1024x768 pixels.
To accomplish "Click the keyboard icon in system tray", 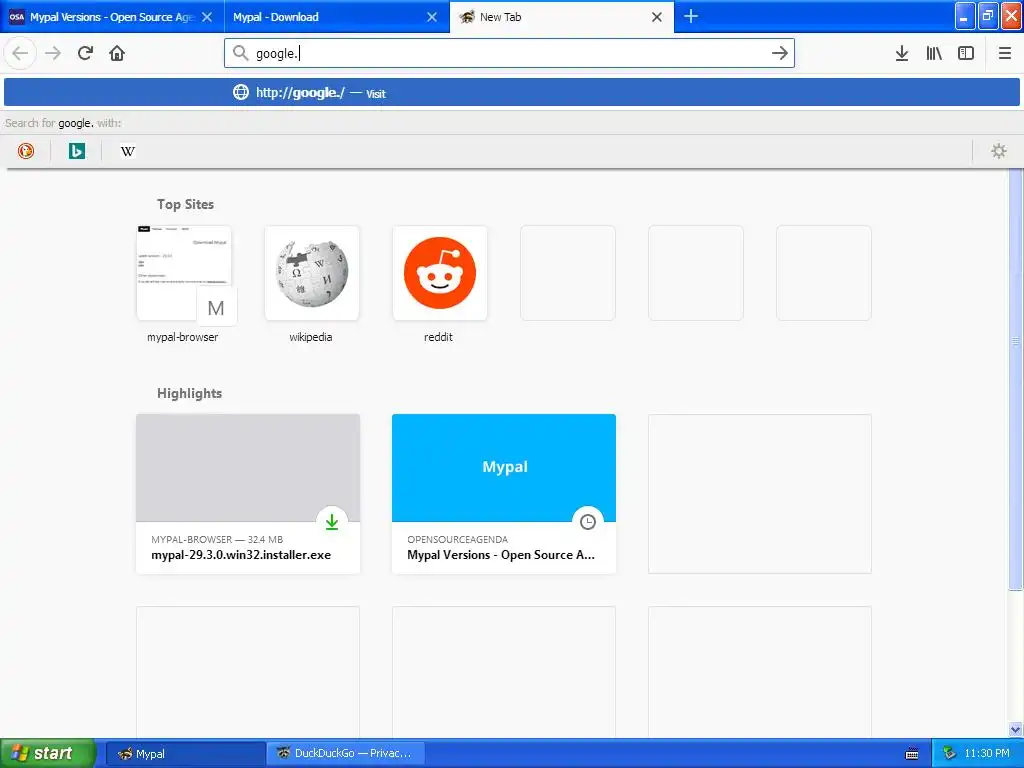I will click(912, 754).
